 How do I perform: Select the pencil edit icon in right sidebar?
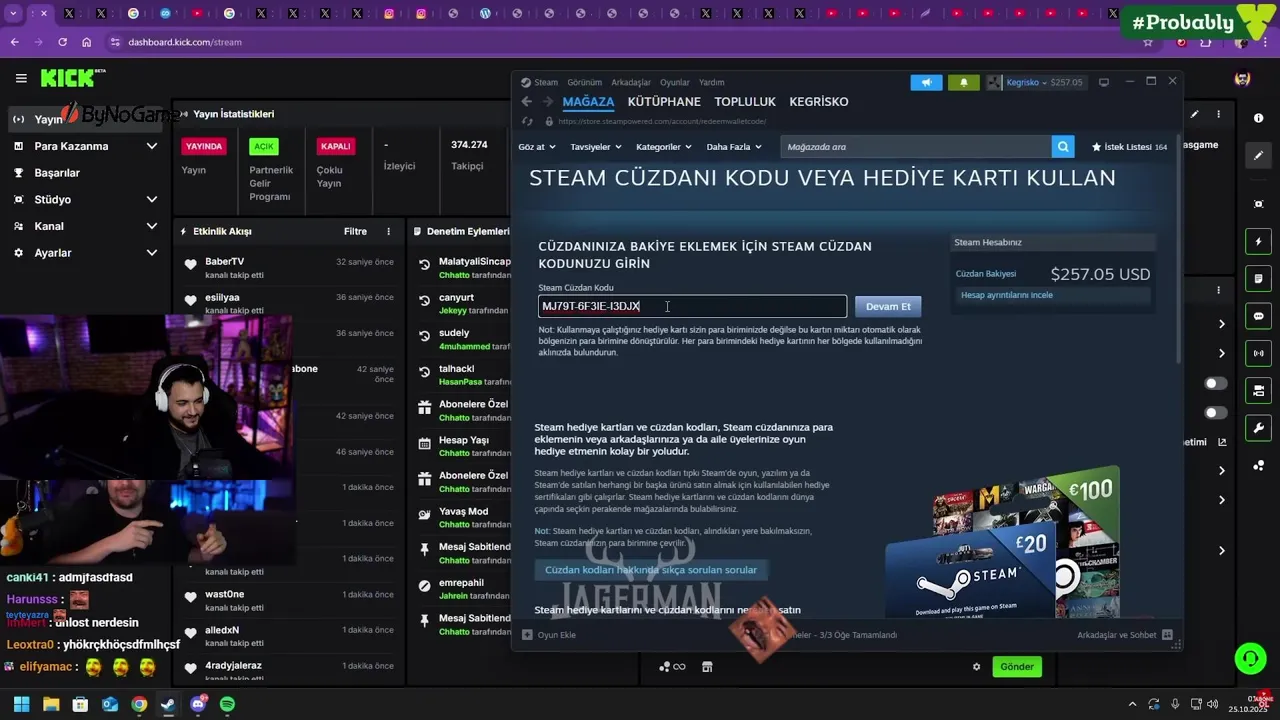(x=1258, y=156)
